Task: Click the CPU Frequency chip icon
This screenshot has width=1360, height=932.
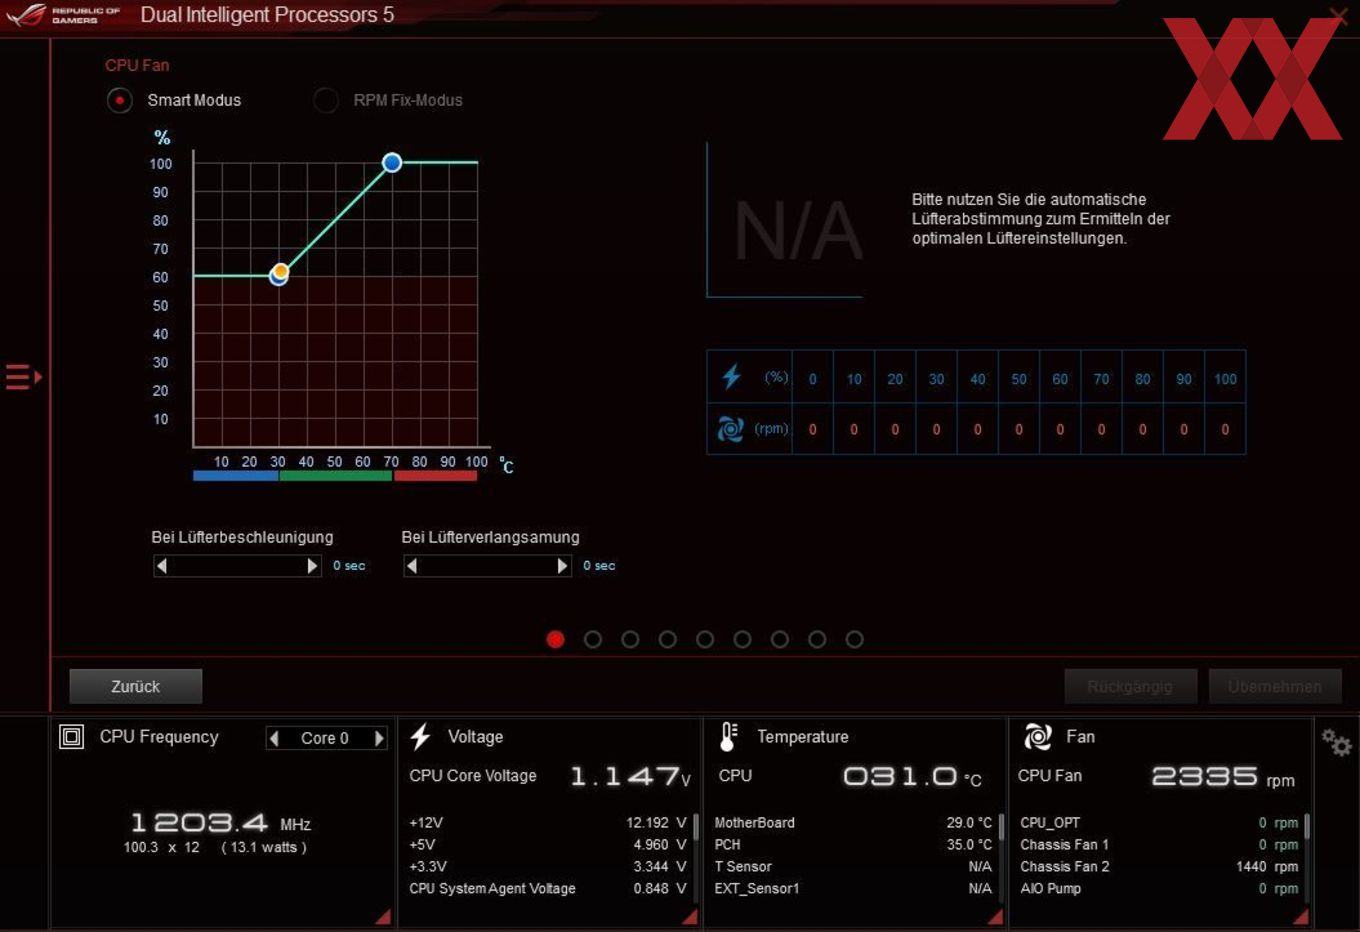Action: point(72,737)
